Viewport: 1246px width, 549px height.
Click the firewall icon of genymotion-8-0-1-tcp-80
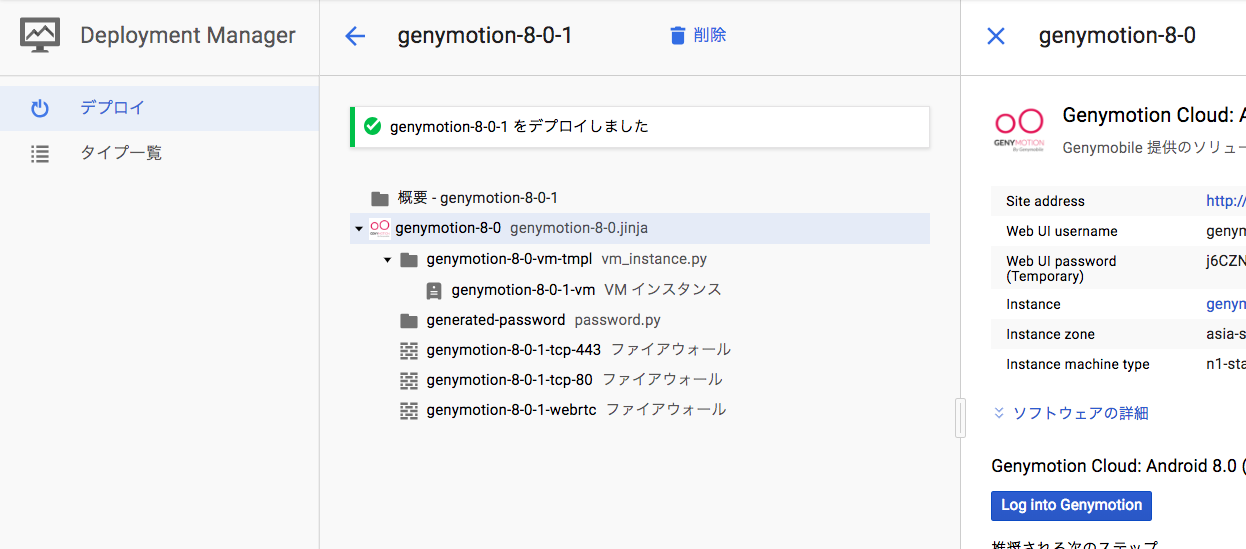coord(408,381)
